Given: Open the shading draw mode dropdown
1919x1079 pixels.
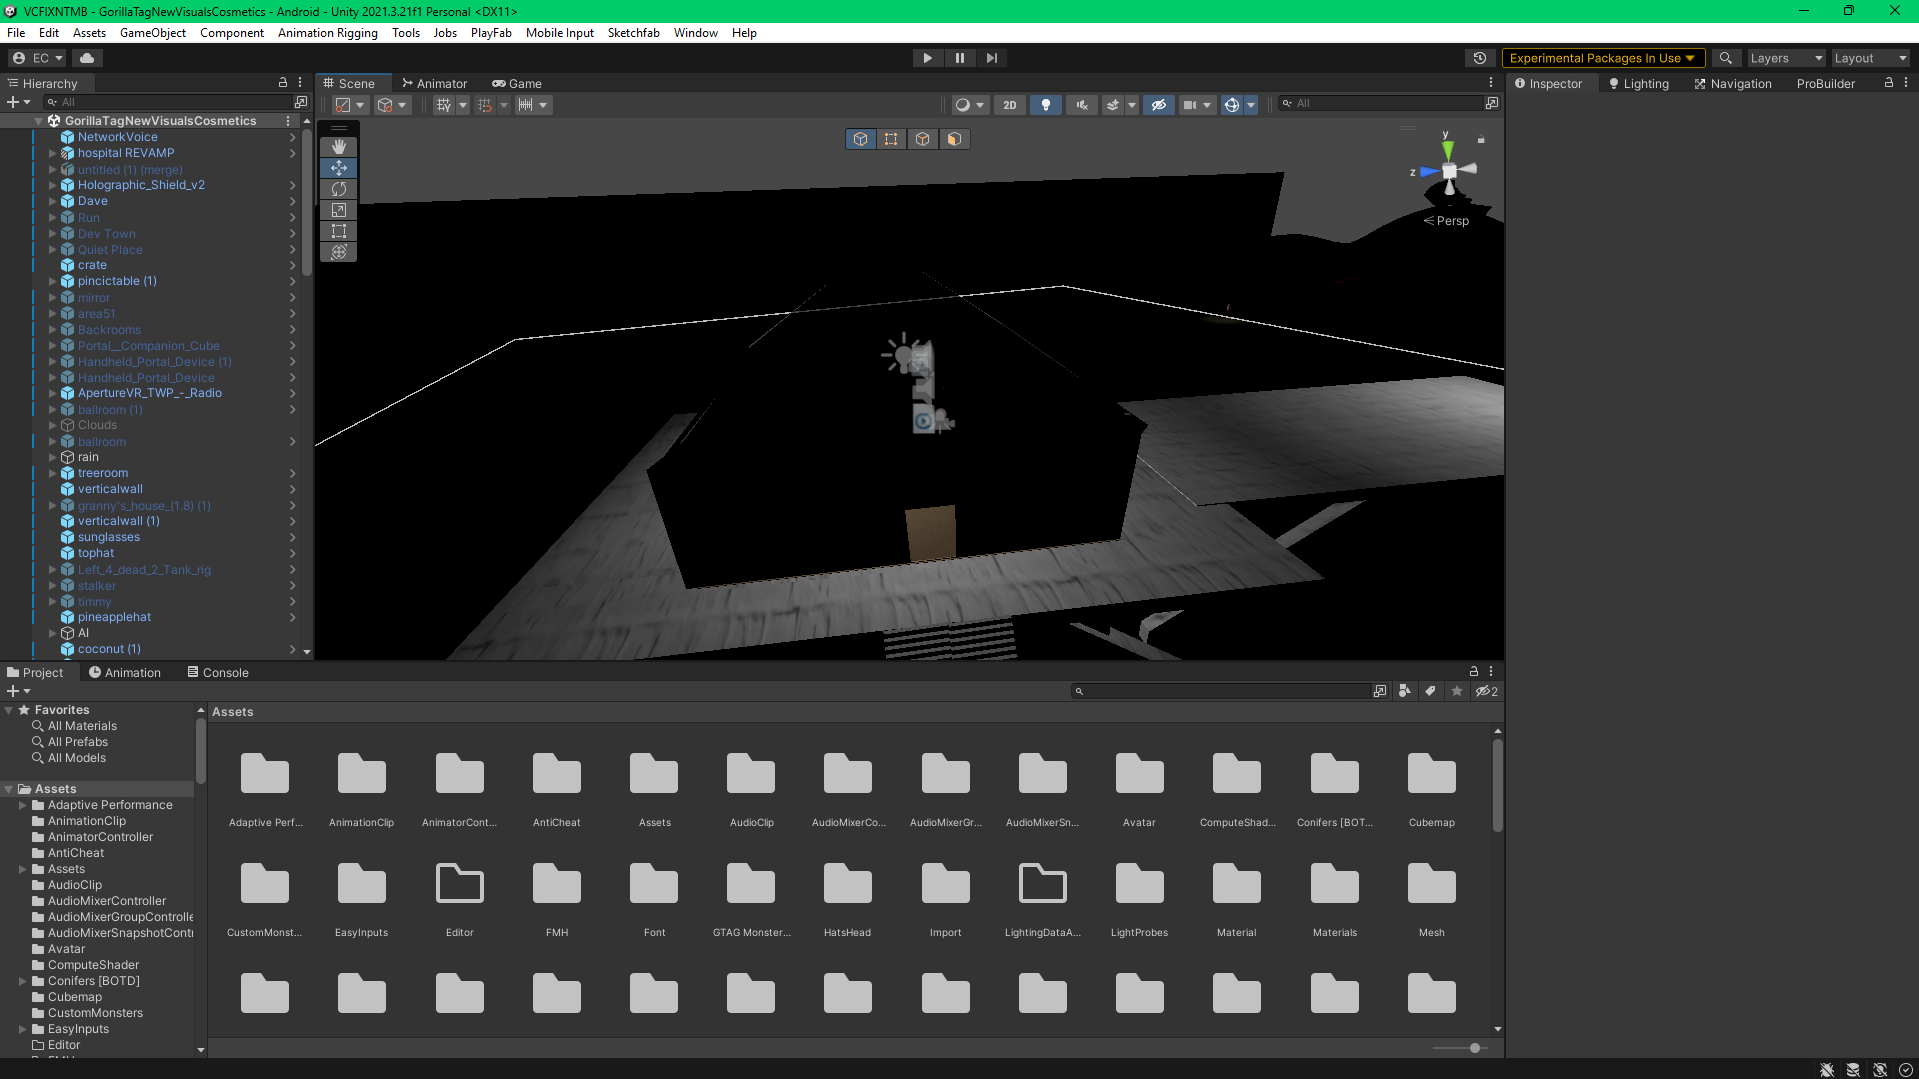Looking at the screenshot, I should 970,105.
